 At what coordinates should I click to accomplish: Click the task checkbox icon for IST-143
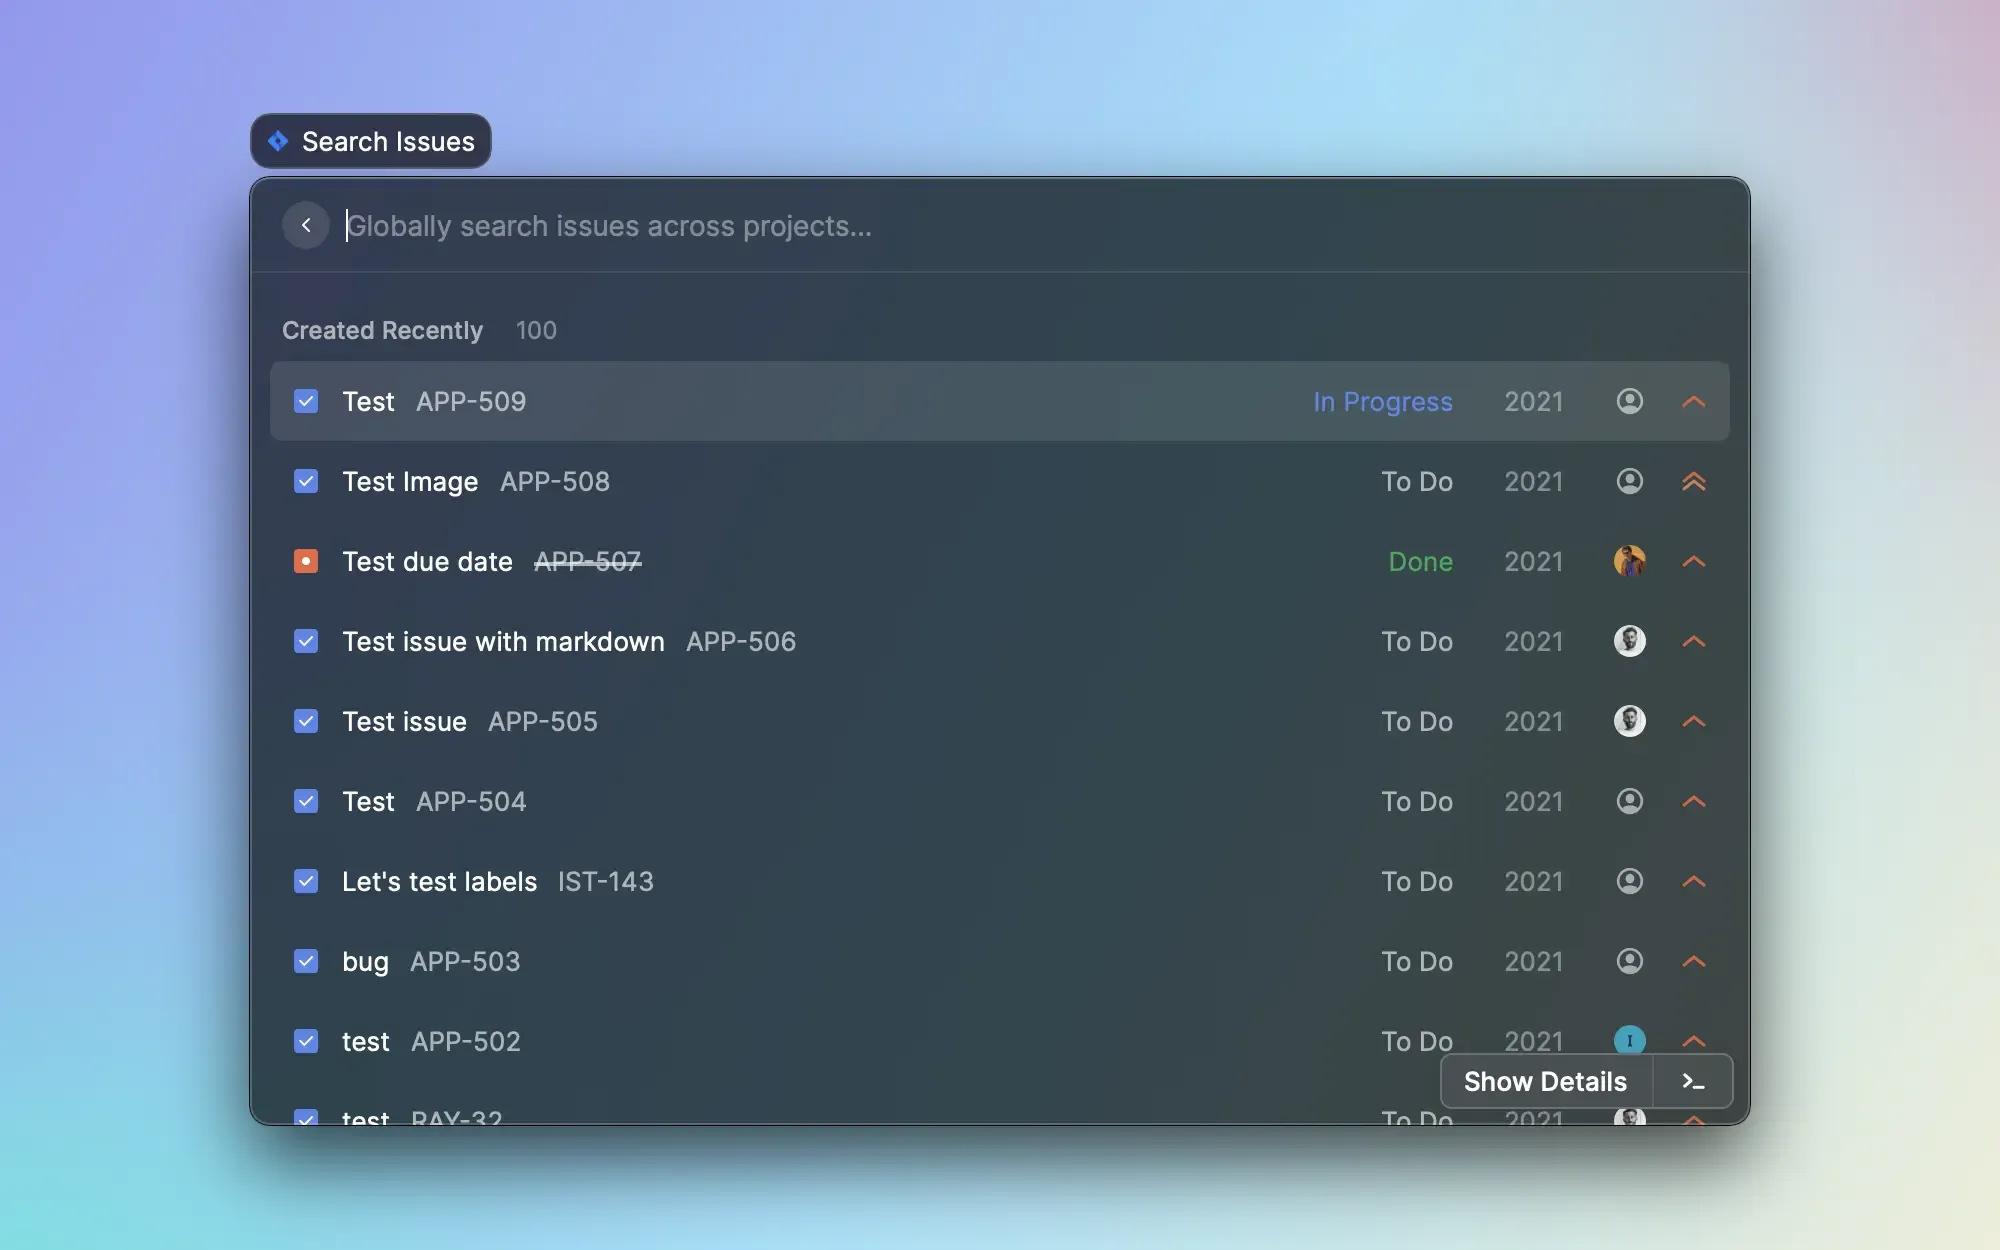pos(306,881)
